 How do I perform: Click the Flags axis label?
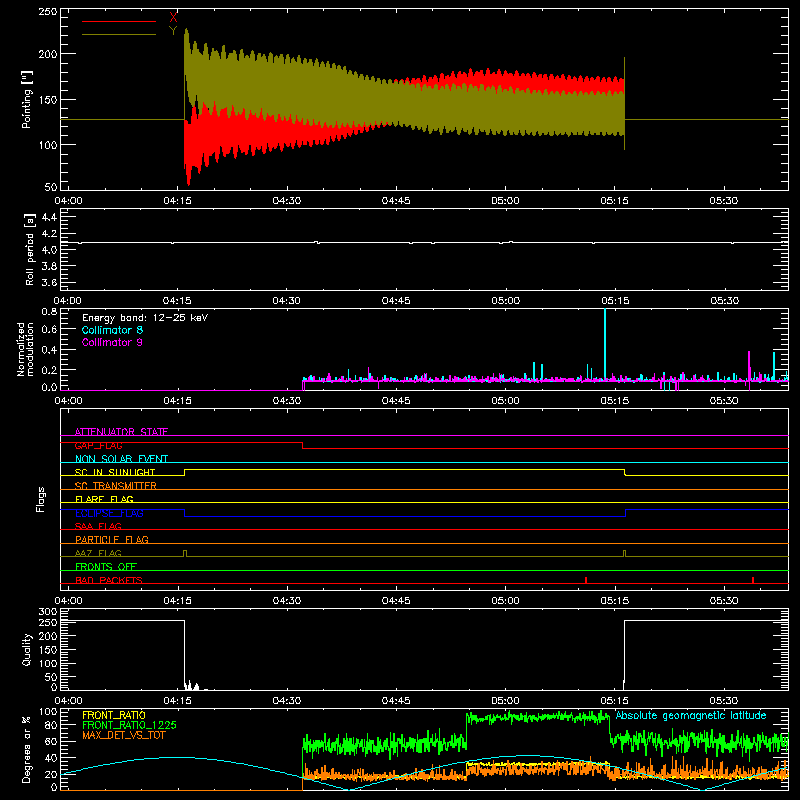click(x=41, y=499)
